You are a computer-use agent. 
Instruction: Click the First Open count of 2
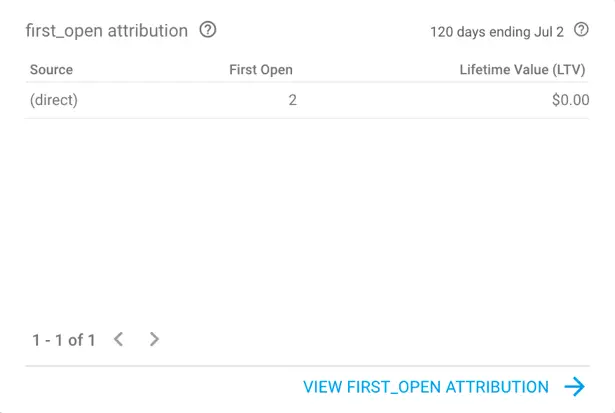pyautogui.click(x=292, y=100)
